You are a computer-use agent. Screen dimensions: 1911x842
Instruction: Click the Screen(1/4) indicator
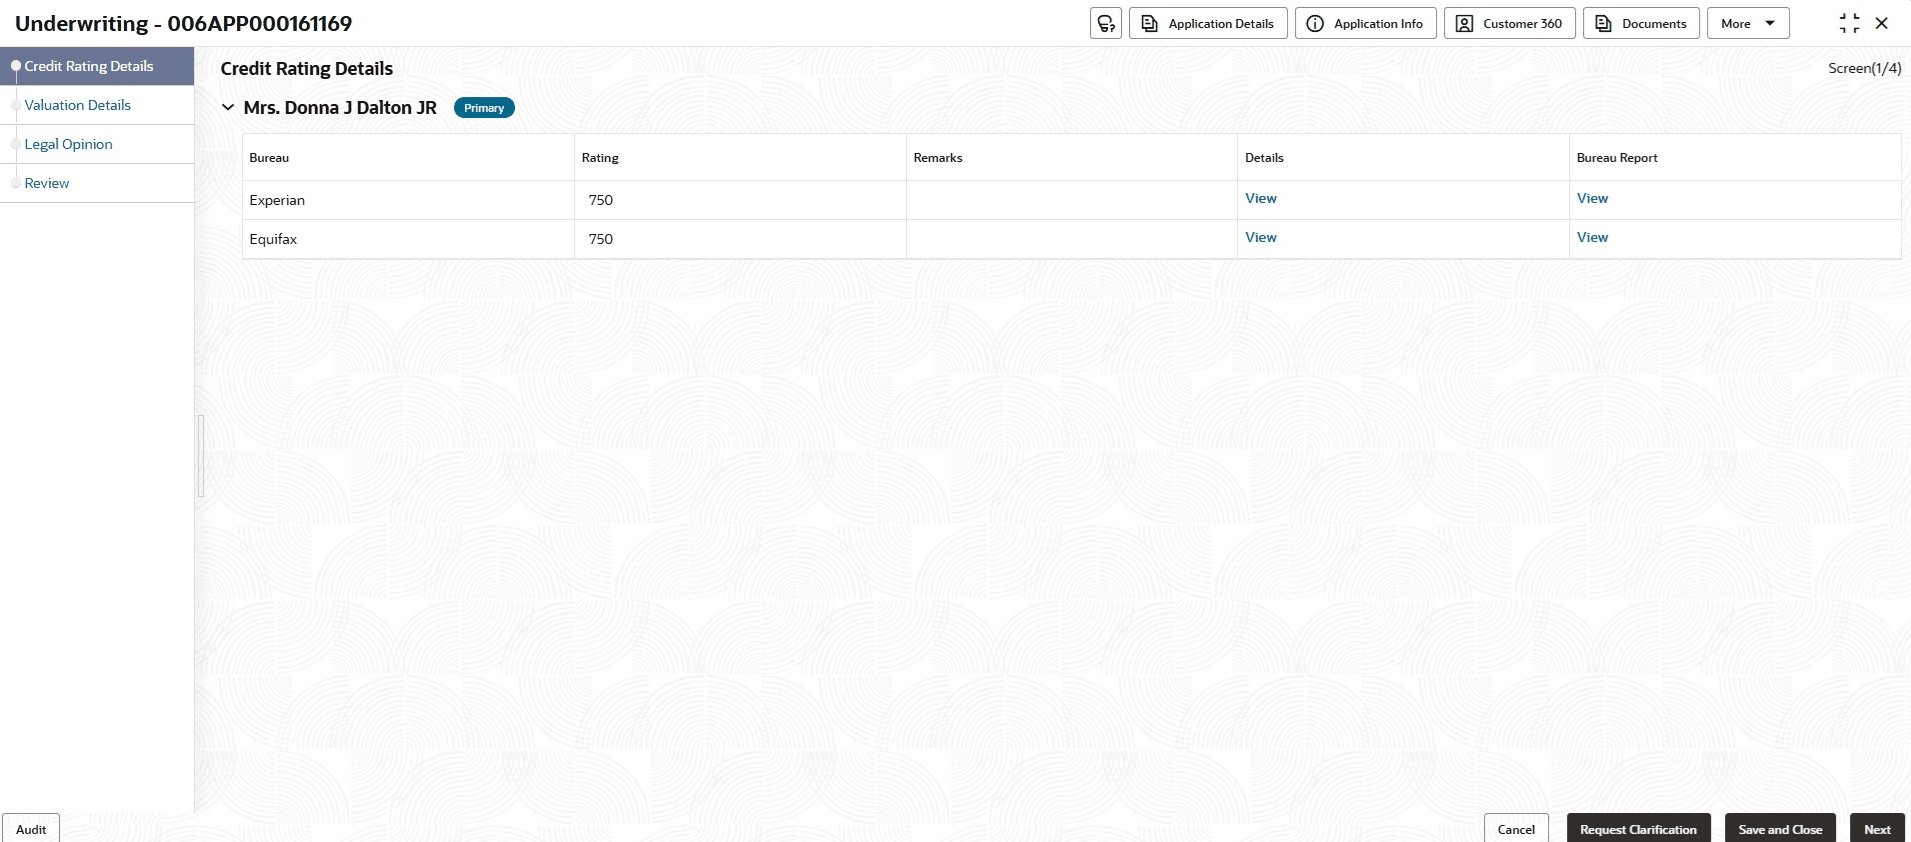coord(1864,68)
